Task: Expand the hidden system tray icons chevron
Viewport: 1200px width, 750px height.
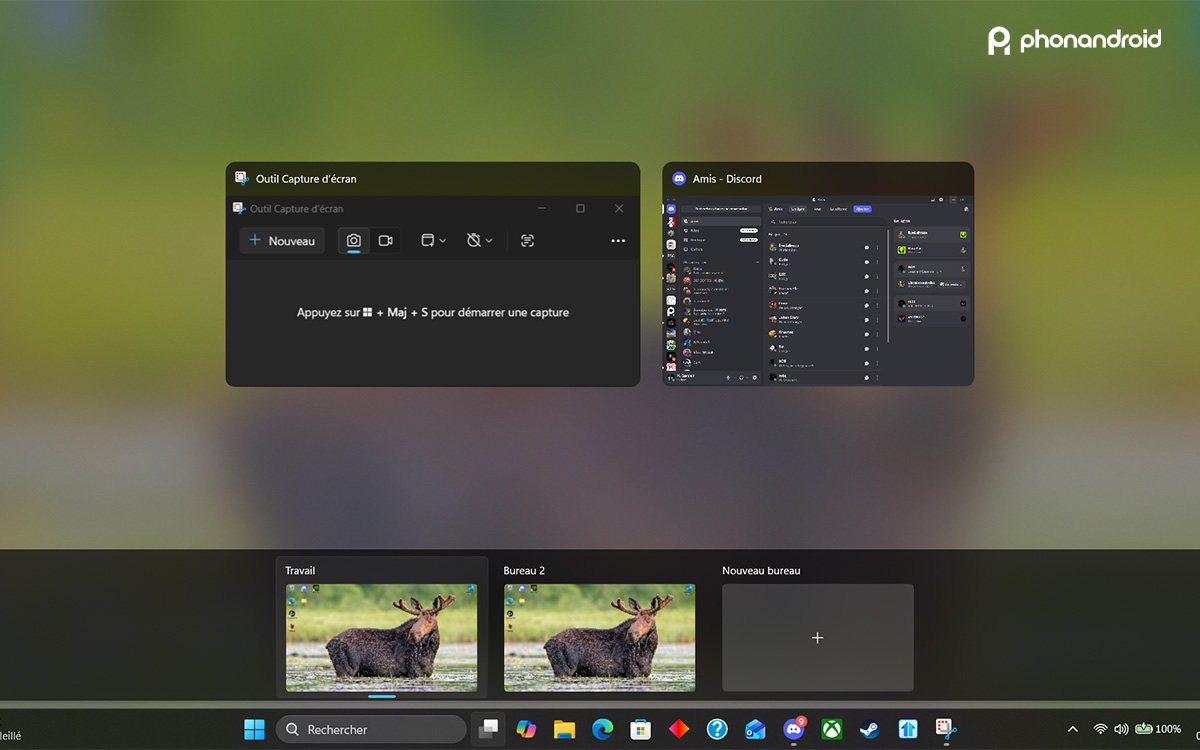Action: 1073,730
